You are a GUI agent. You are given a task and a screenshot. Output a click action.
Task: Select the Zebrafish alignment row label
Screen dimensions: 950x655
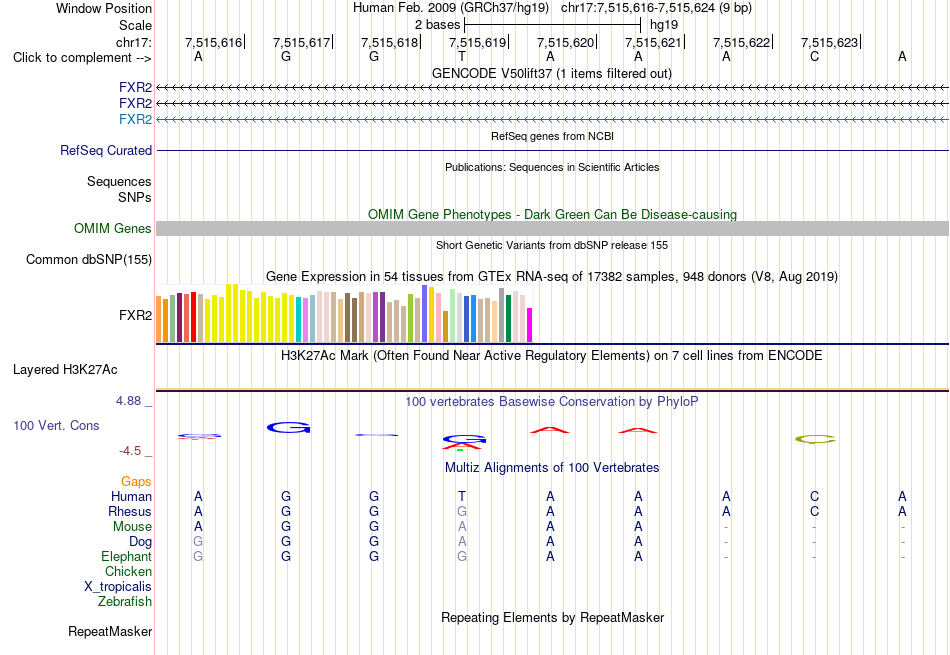tap(125, 601)
